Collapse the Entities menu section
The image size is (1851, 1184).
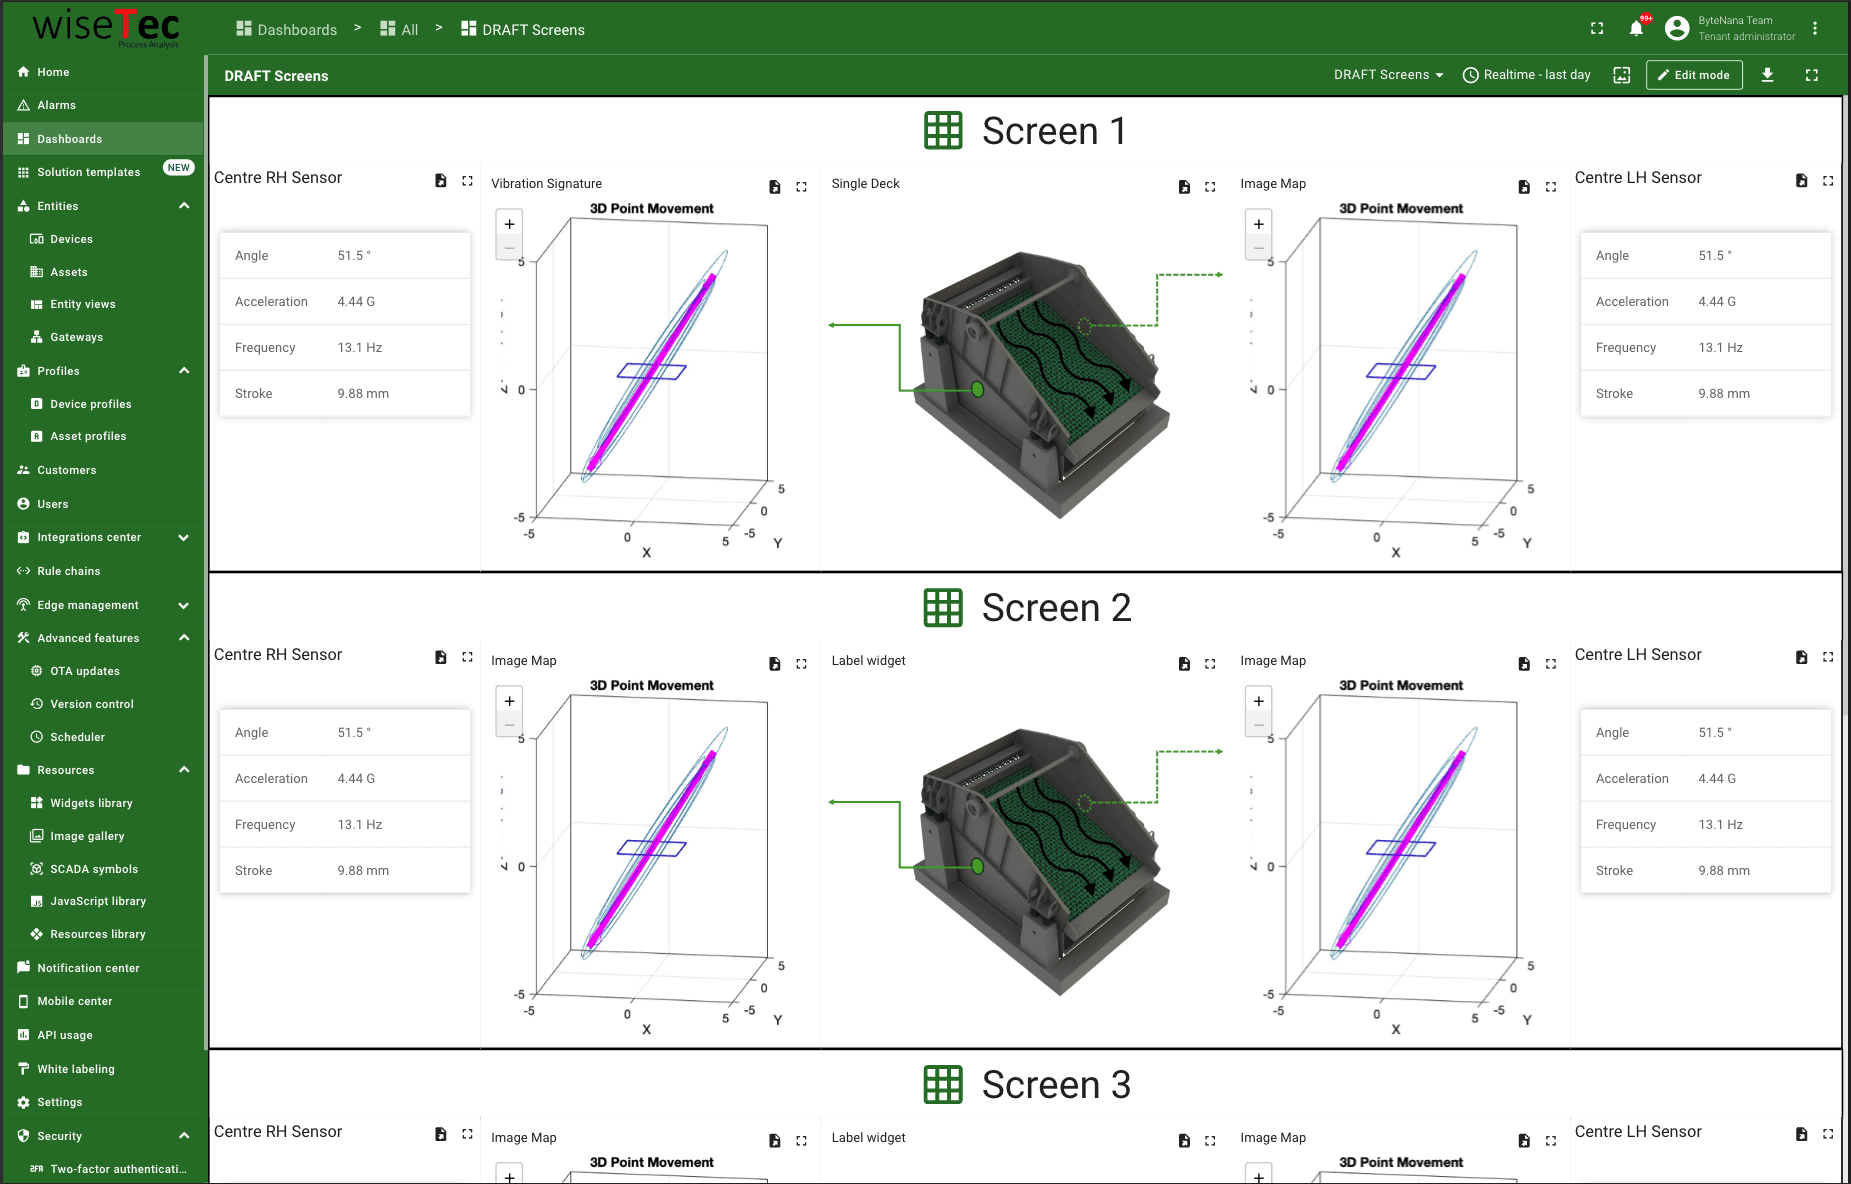[x=184, y=206]
